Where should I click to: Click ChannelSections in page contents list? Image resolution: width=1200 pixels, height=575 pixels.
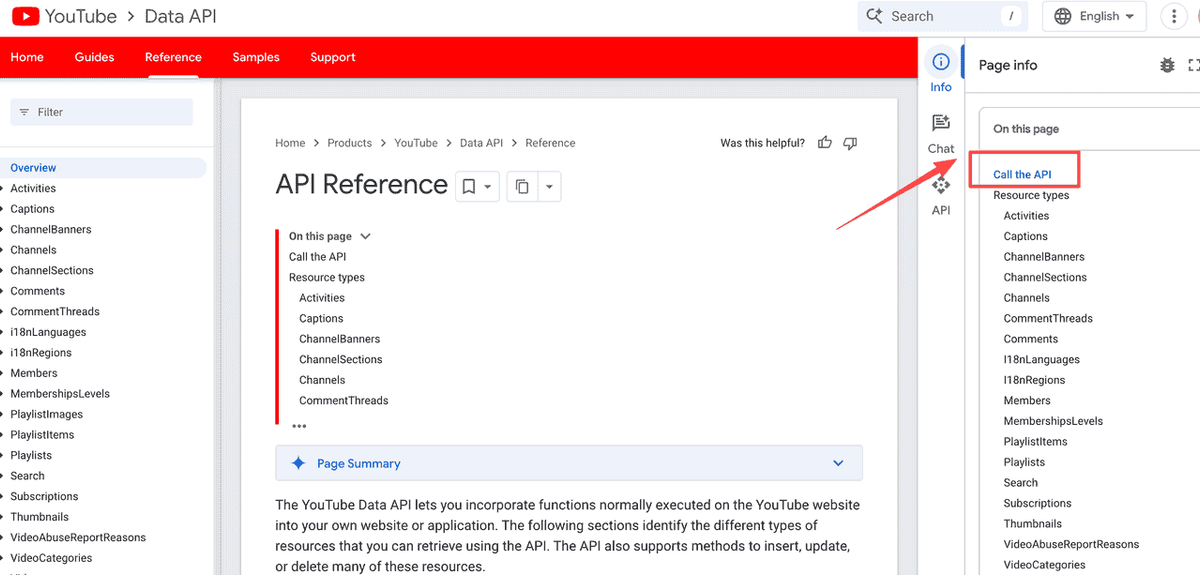coord(341,359)
